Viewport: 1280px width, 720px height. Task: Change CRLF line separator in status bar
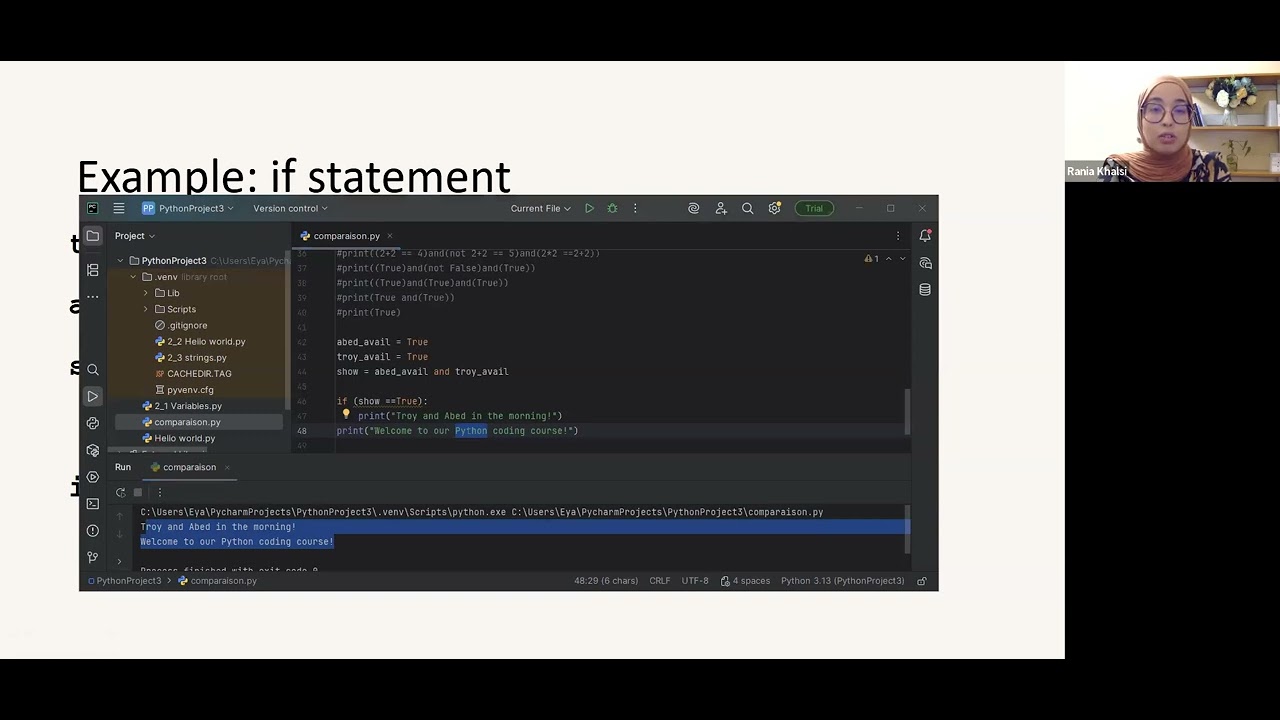tap(660, 581)
